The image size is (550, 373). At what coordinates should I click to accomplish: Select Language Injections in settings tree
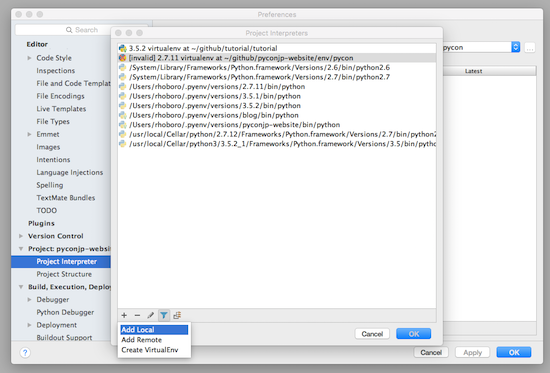(70, 172)
